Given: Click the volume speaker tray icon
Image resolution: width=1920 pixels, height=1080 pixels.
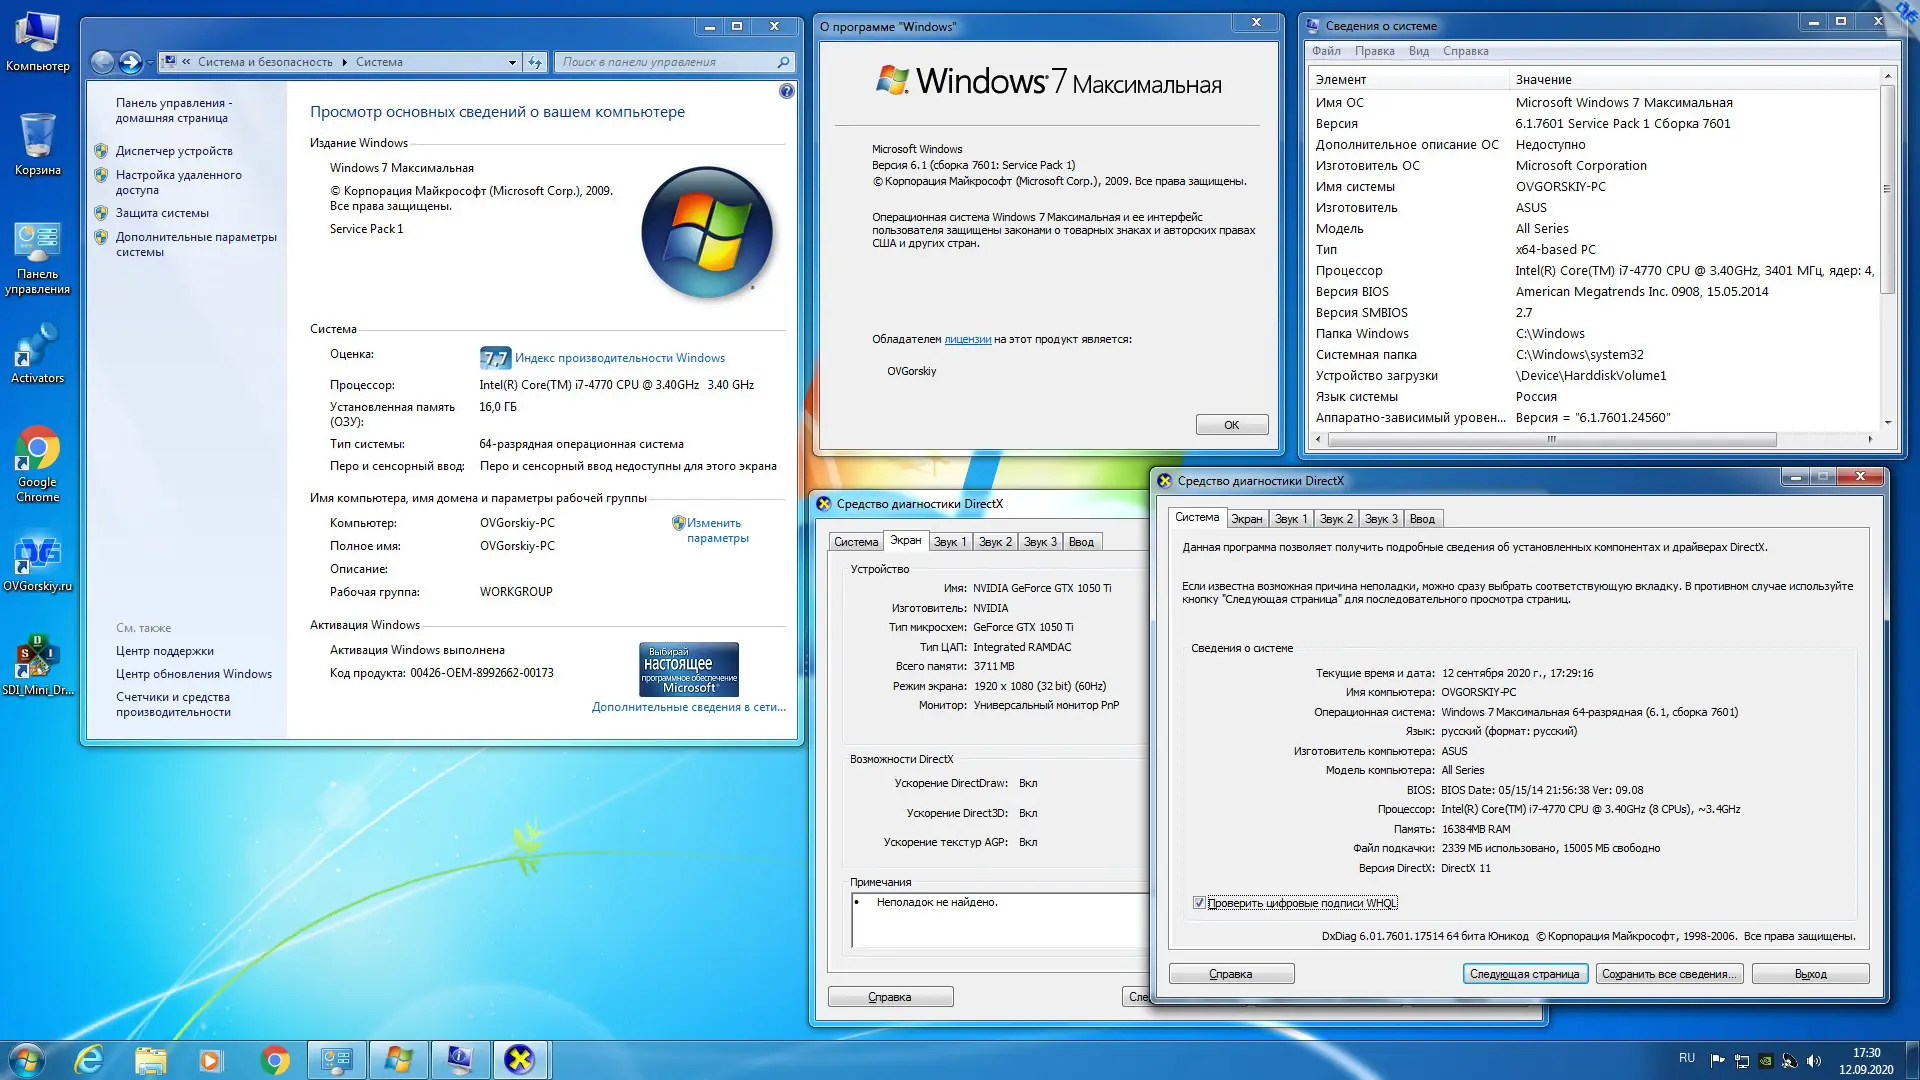Looking at the screenshot, I should tap(1814, 1060).
